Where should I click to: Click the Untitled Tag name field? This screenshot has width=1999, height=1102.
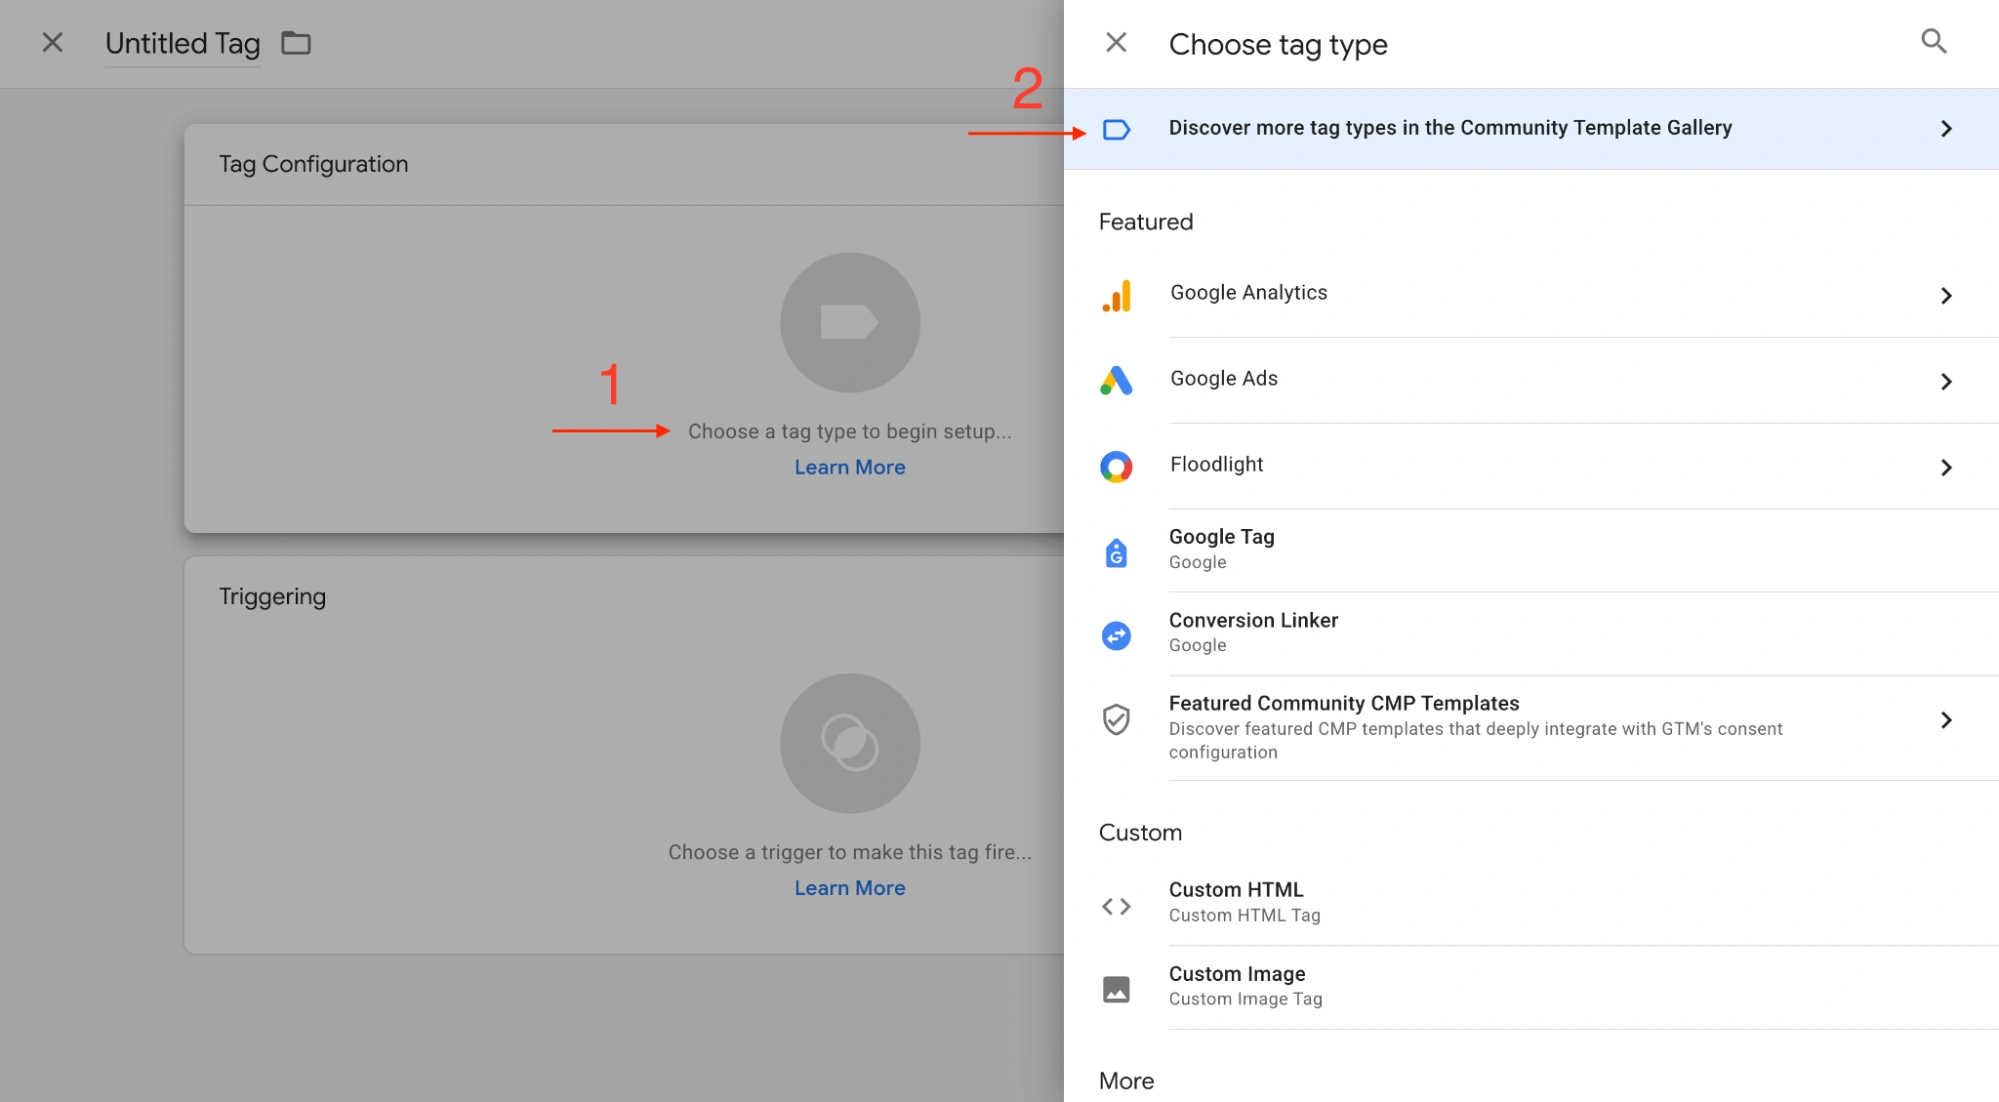point(182,44)
